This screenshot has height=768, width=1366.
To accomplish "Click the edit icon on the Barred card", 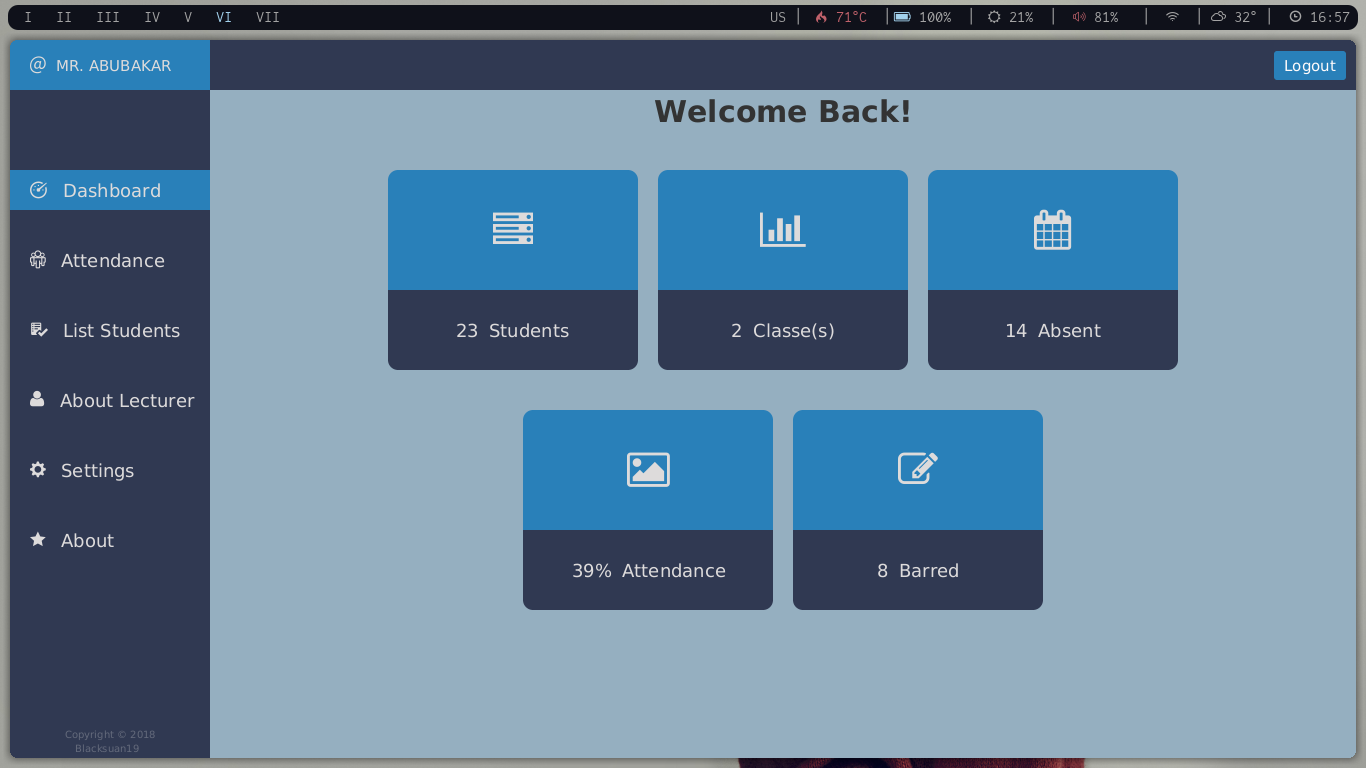I will click(917, 468).
